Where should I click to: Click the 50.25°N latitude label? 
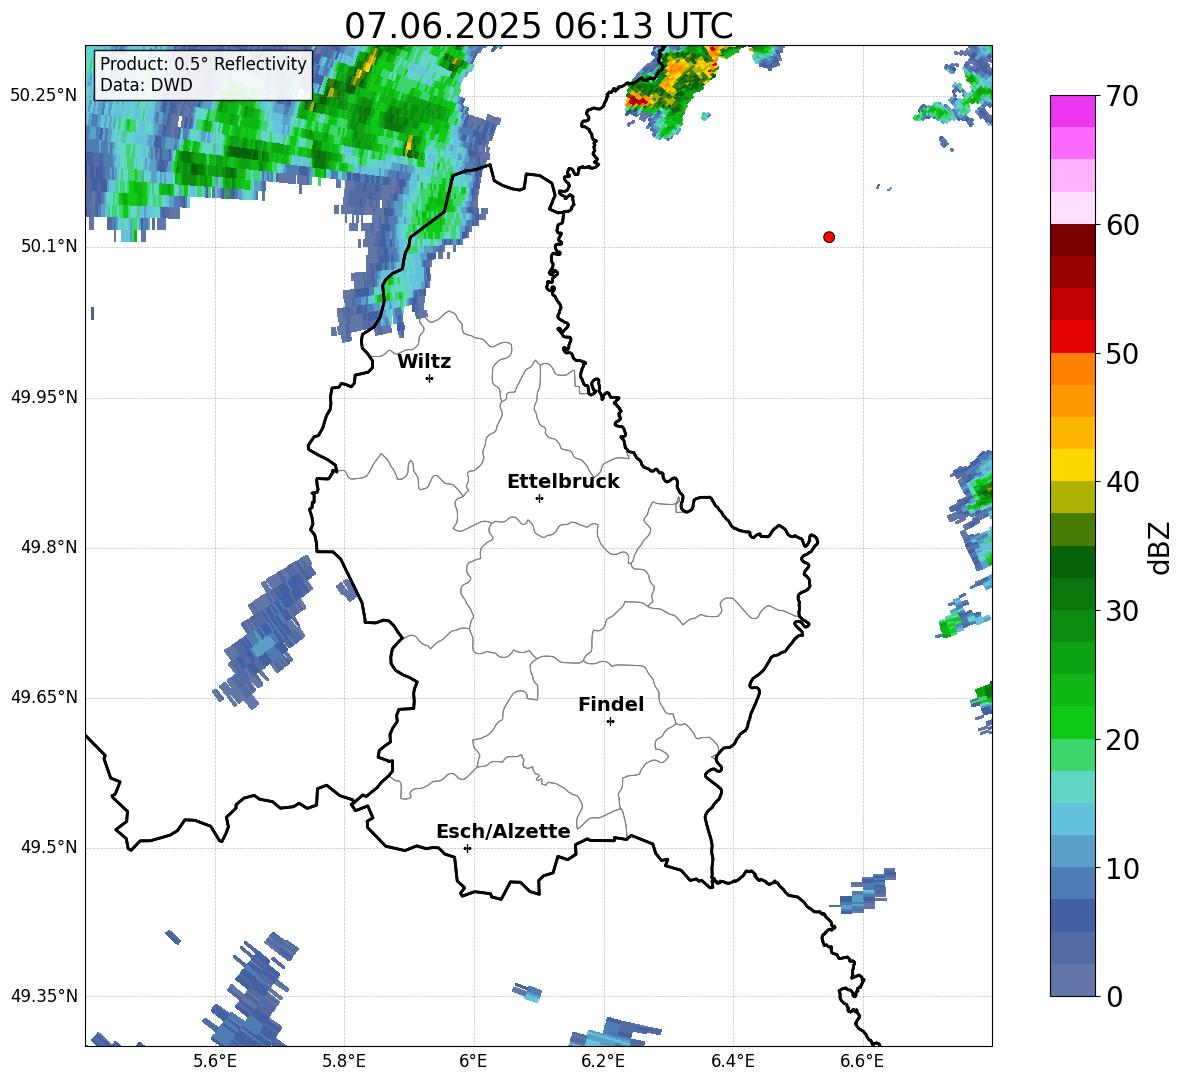[x=44, y=96]
